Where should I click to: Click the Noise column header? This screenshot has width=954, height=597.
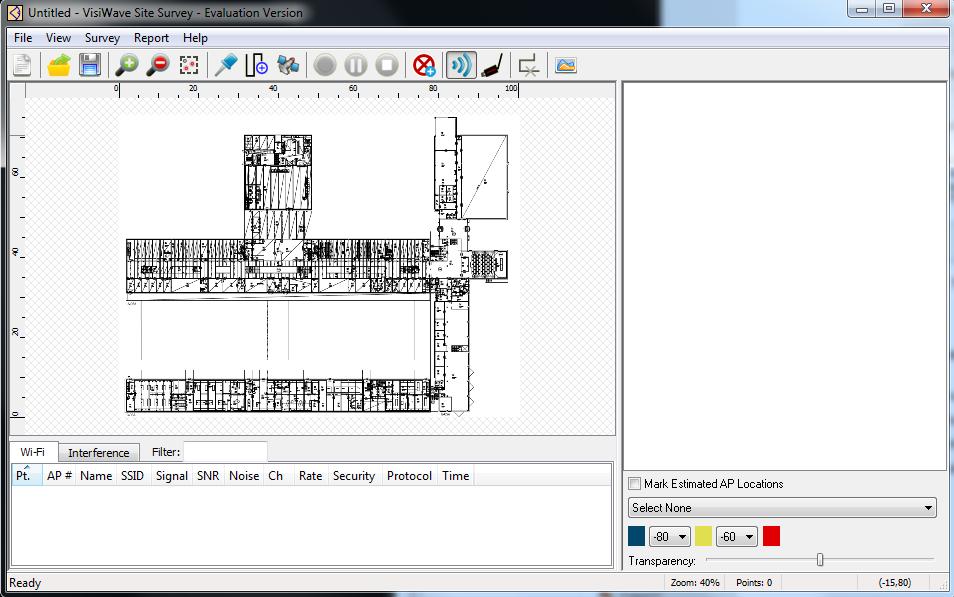pyautogui.click(x=244, y=475)
